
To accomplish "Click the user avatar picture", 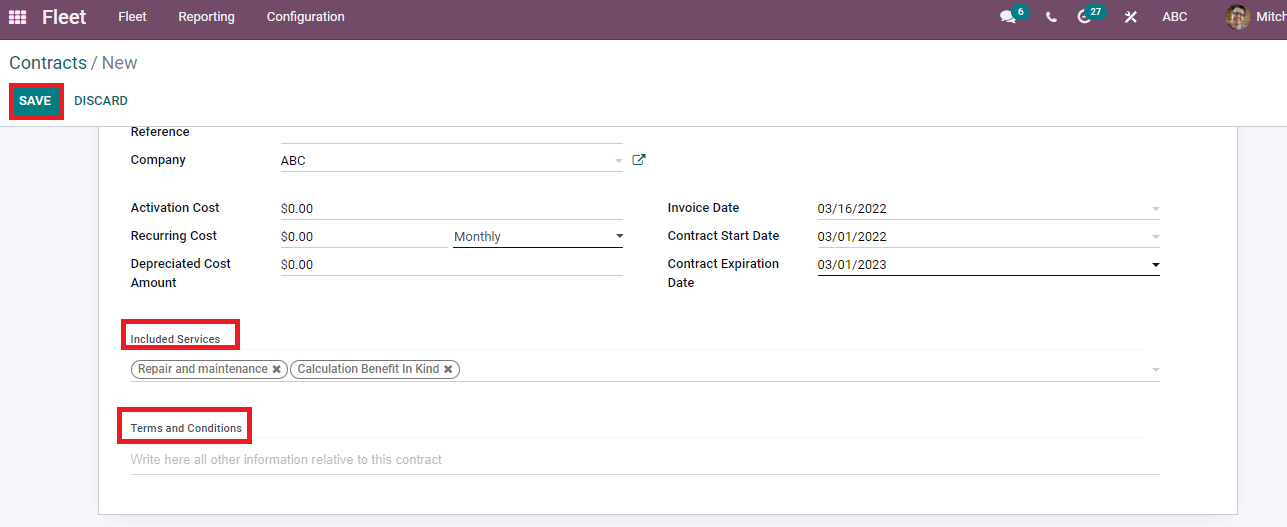I will click(x=1238, y=17).
